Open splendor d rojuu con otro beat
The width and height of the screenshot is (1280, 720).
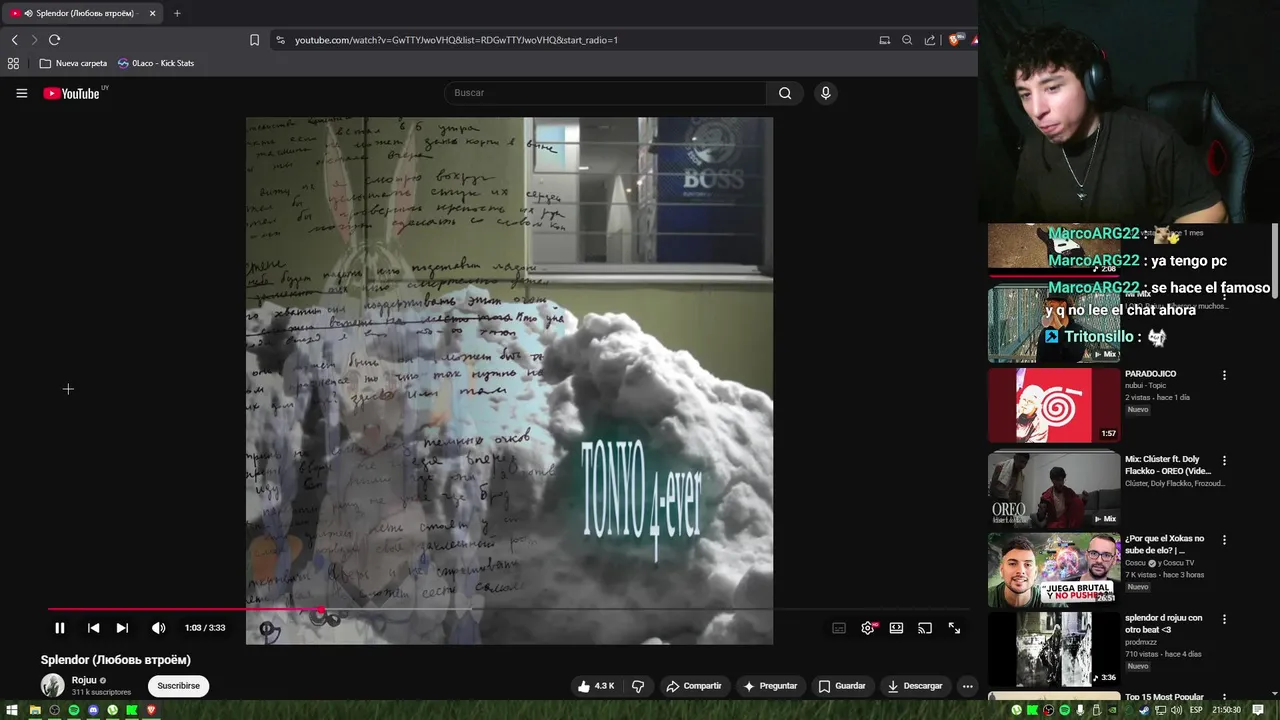click(x=1164, y=624)
